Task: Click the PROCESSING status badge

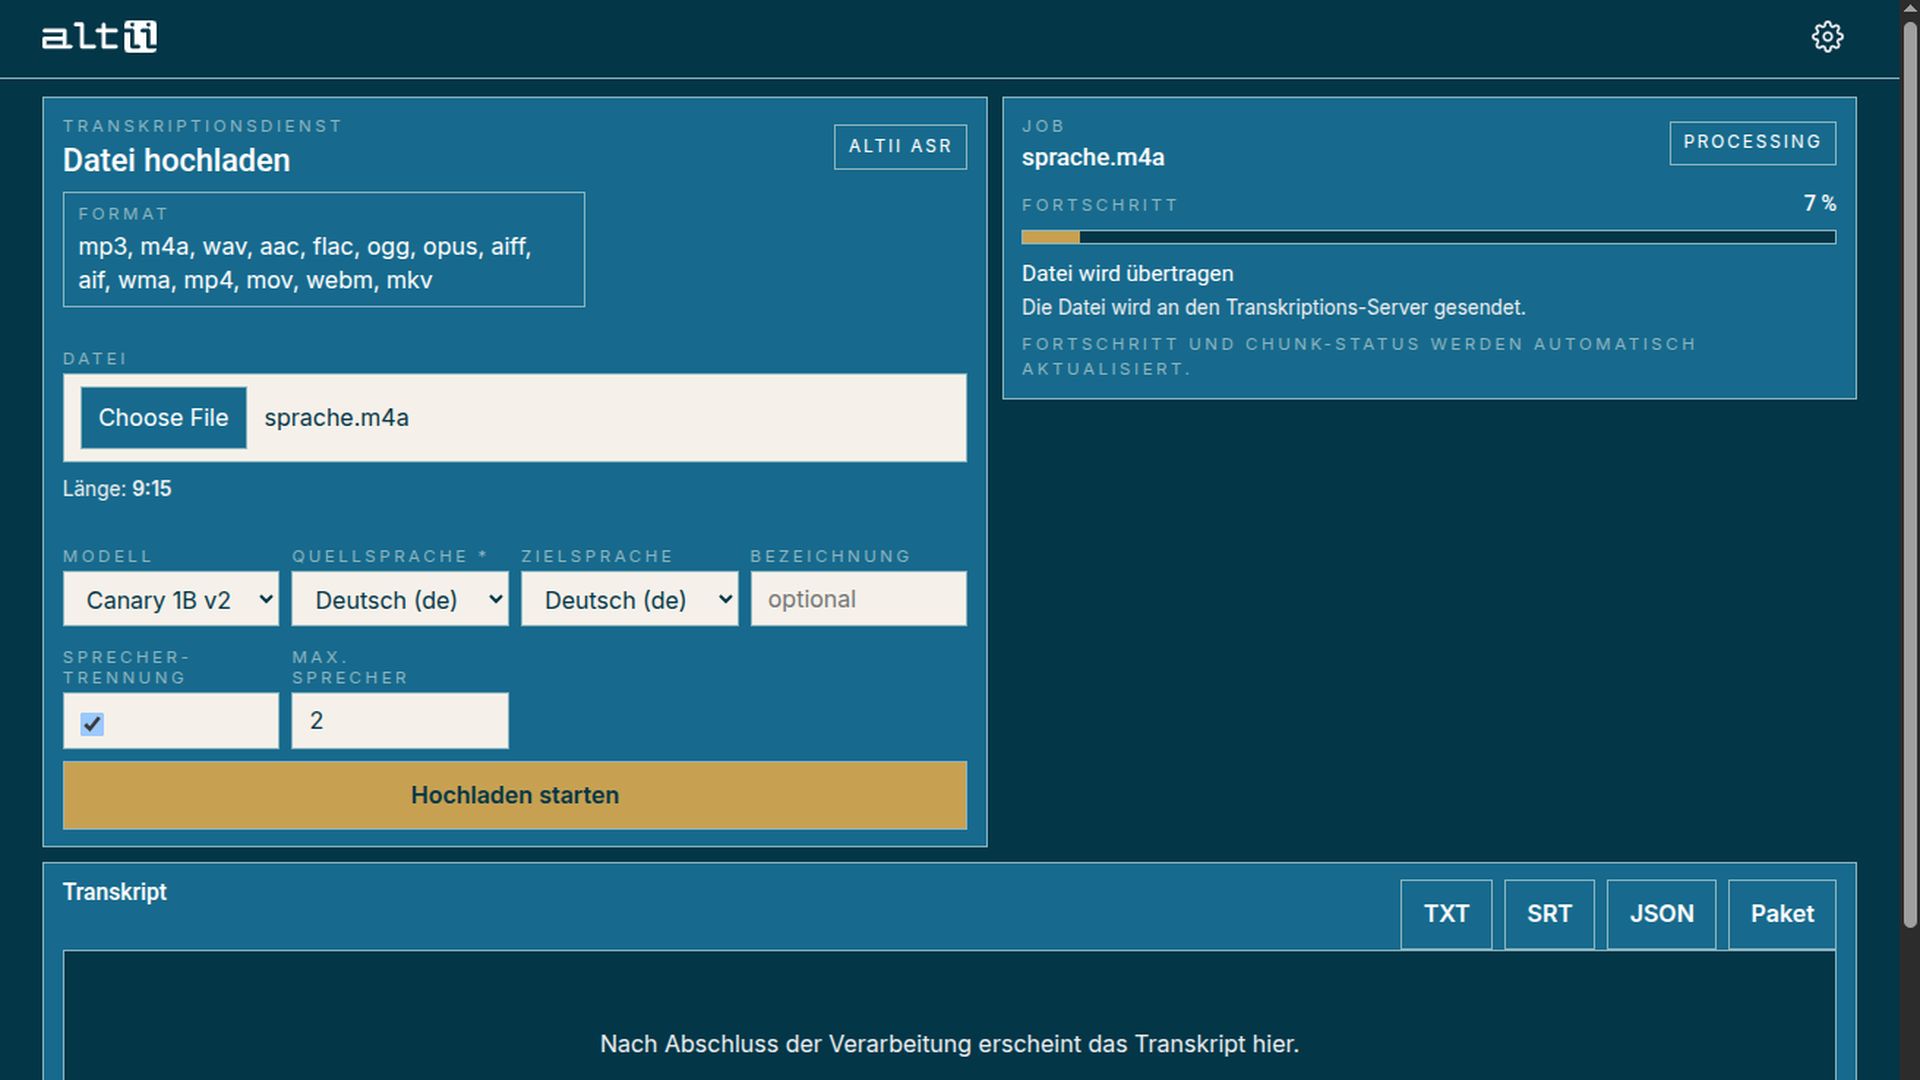Action: click(1752, 142)
